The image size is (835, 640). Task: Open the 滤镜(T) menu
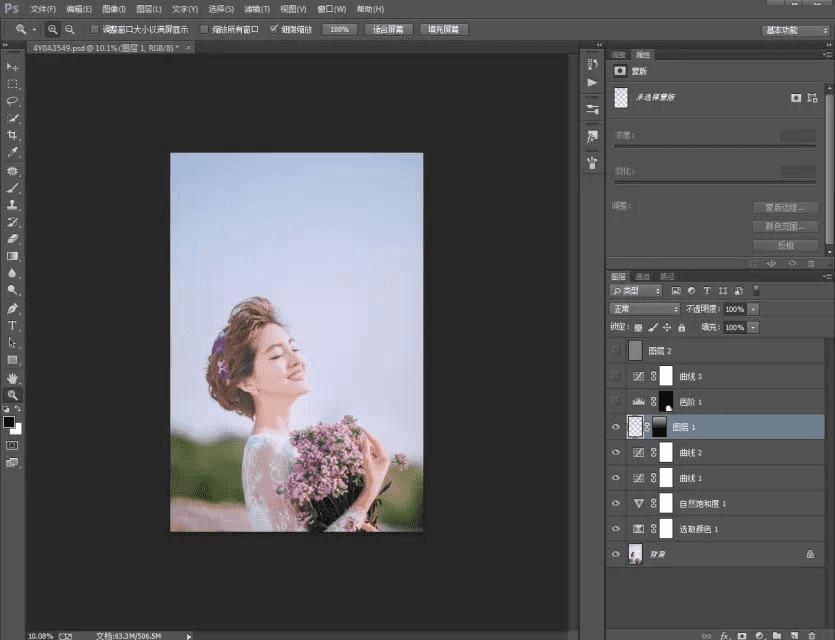tap(257, 9)
